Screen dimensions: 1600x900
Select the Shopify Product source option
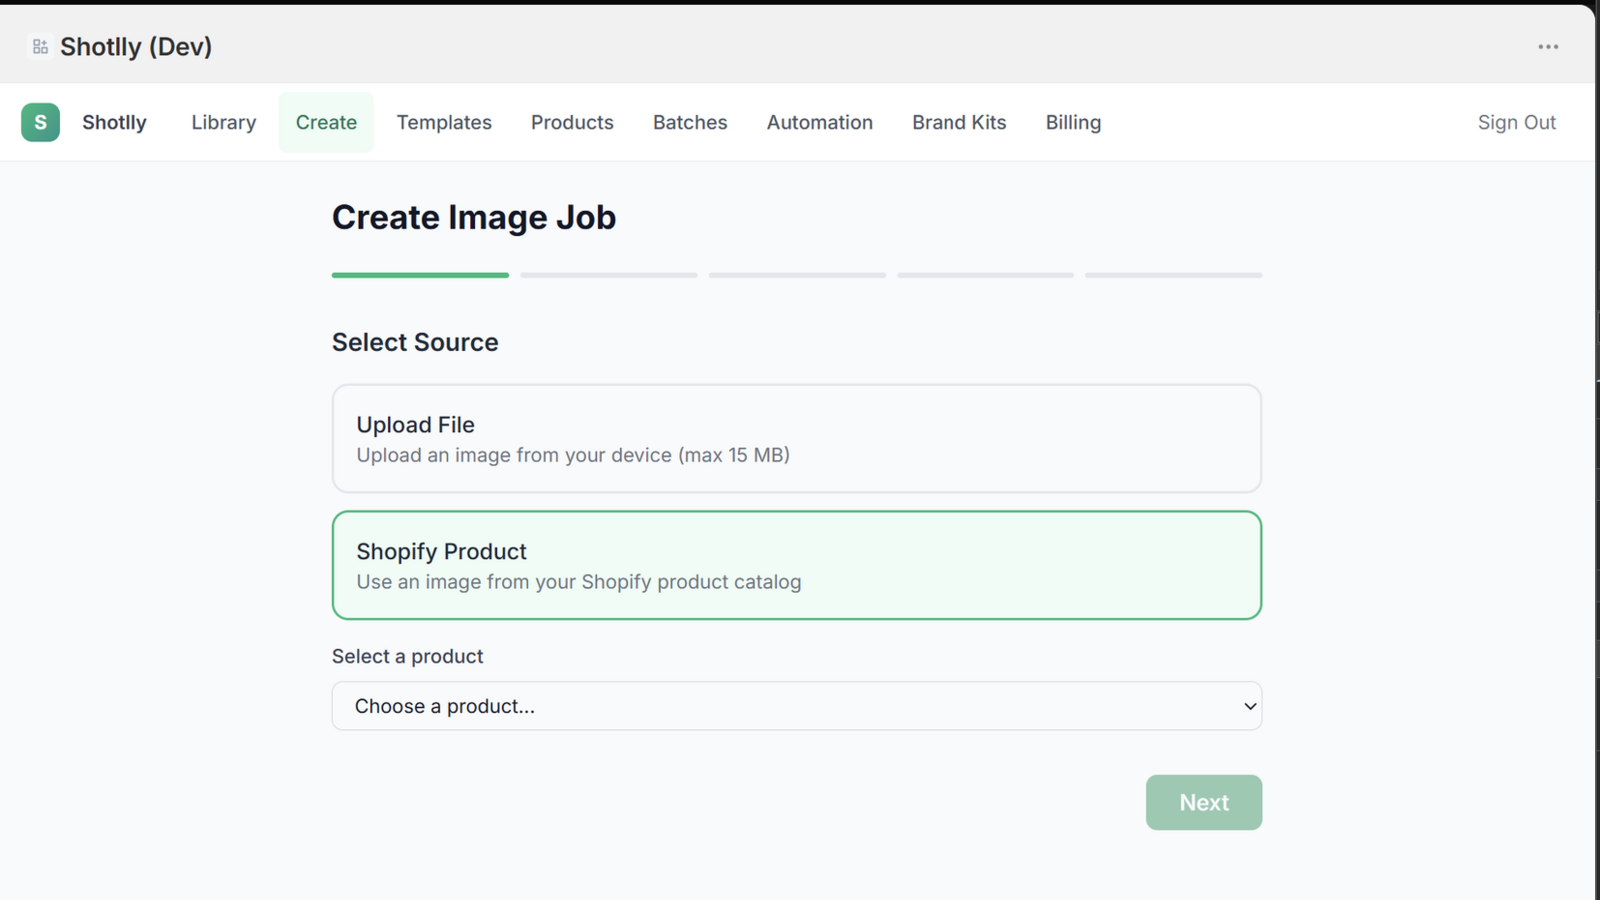(797, 565)
